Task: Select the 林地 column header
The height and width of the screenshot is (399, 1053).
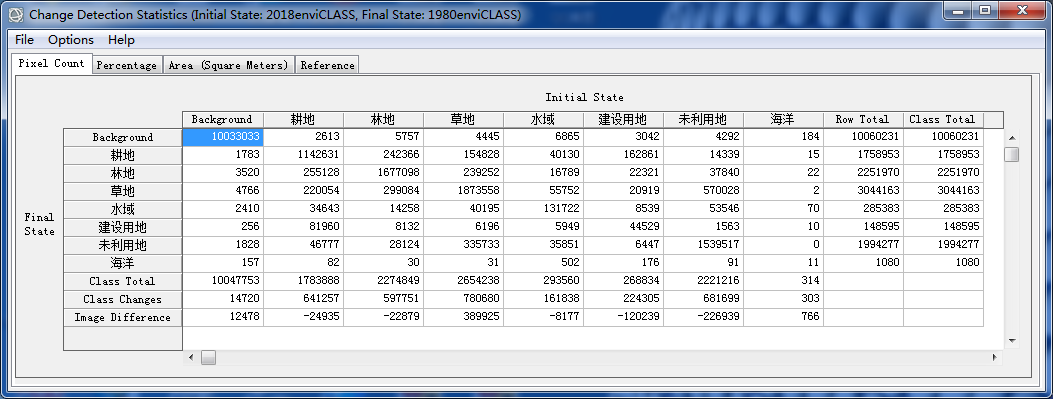Action: click(383, 120)
